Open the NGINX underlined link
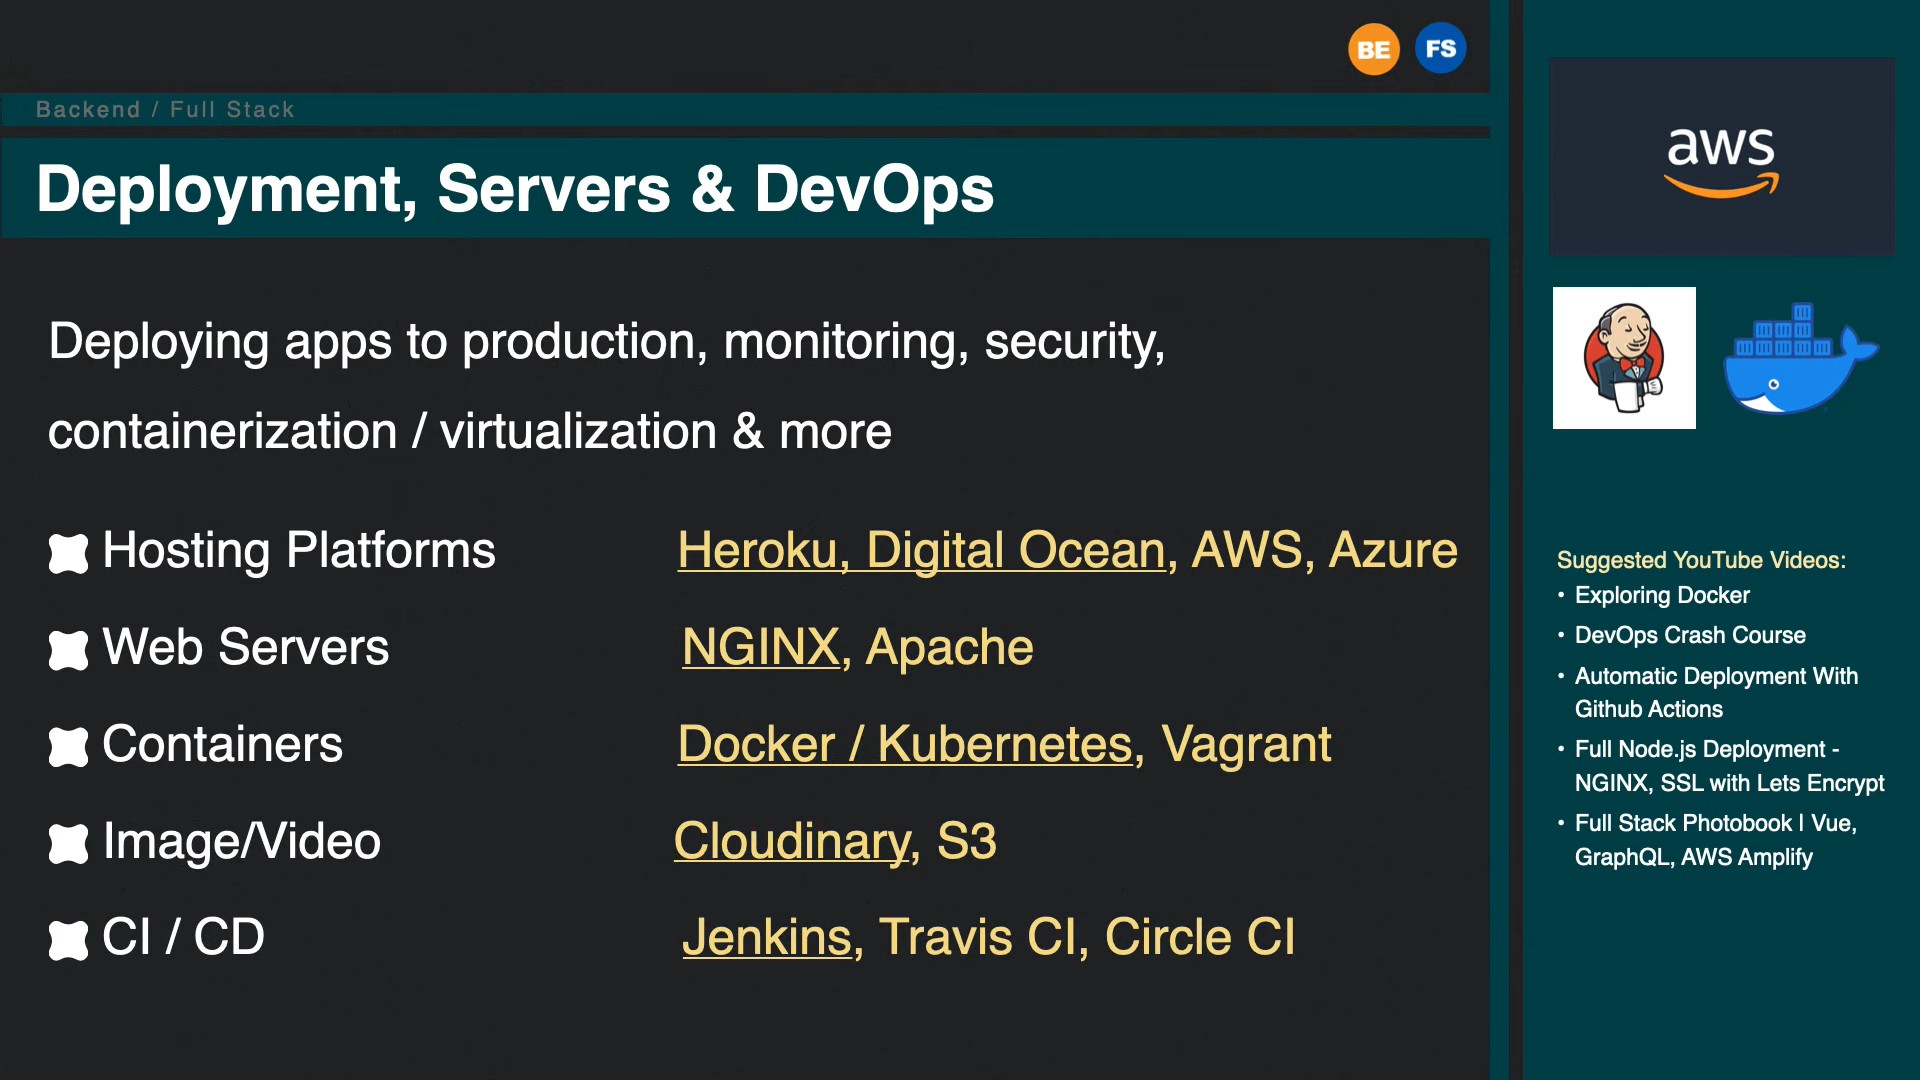This screenshot has height=1080, width=1920. click(x=760, y=647)
